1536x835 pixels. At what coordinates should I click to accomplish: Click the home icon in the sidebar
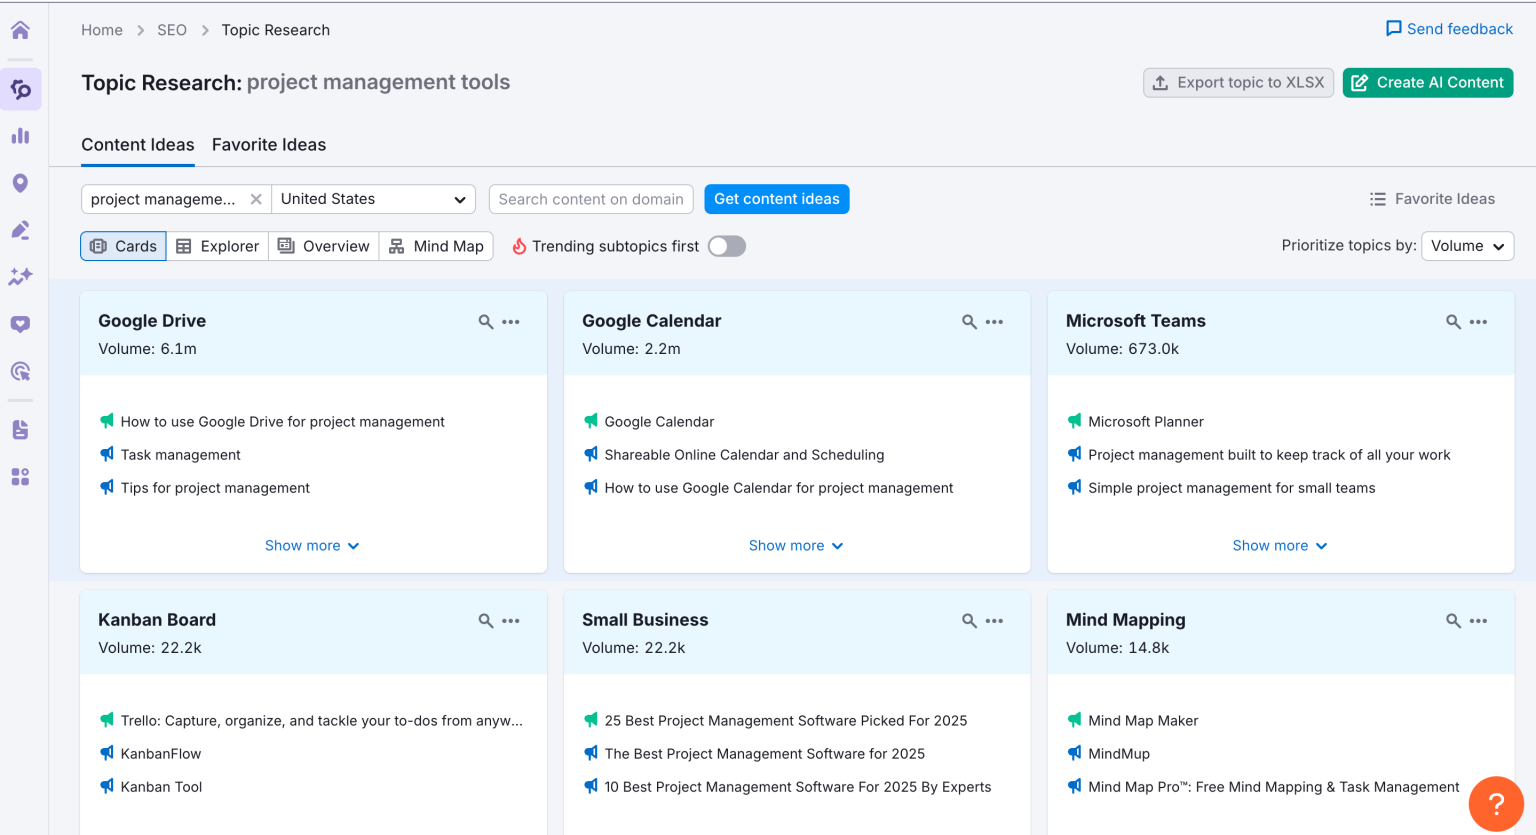[20, 30]
